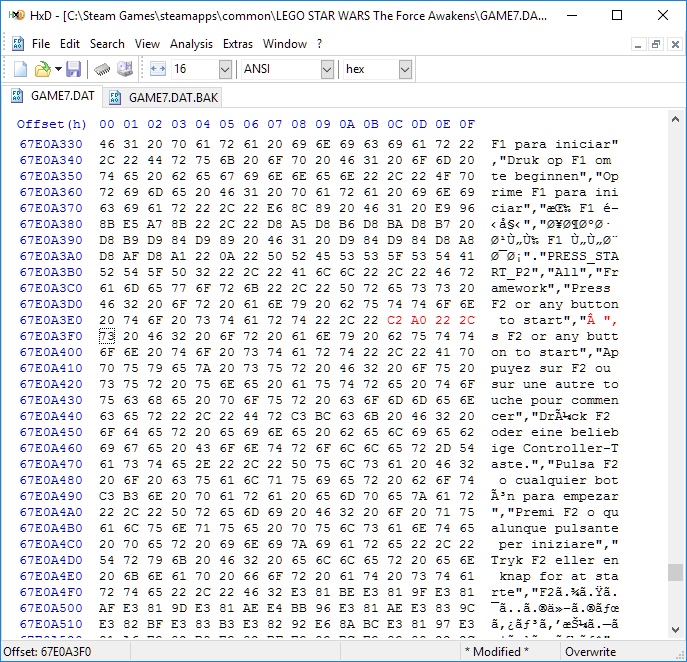
Task: Switch to the GAME7.DAT.BAK tab
Action: [163, 97]
